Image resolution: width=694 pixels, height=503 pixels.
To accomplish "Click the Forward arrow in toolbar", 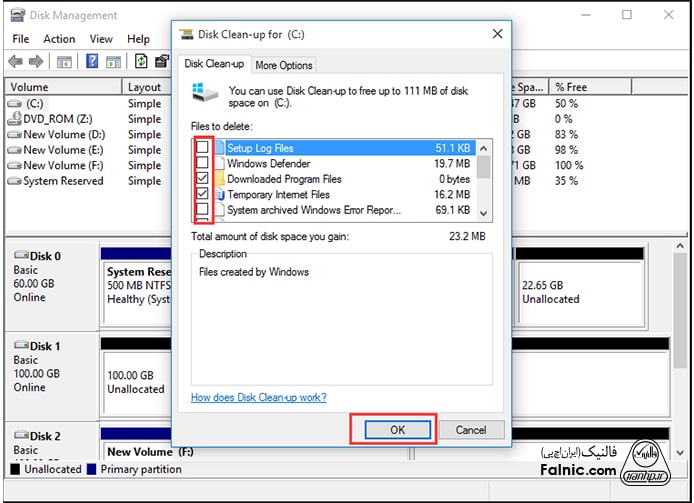I will [x=37, y=62].
